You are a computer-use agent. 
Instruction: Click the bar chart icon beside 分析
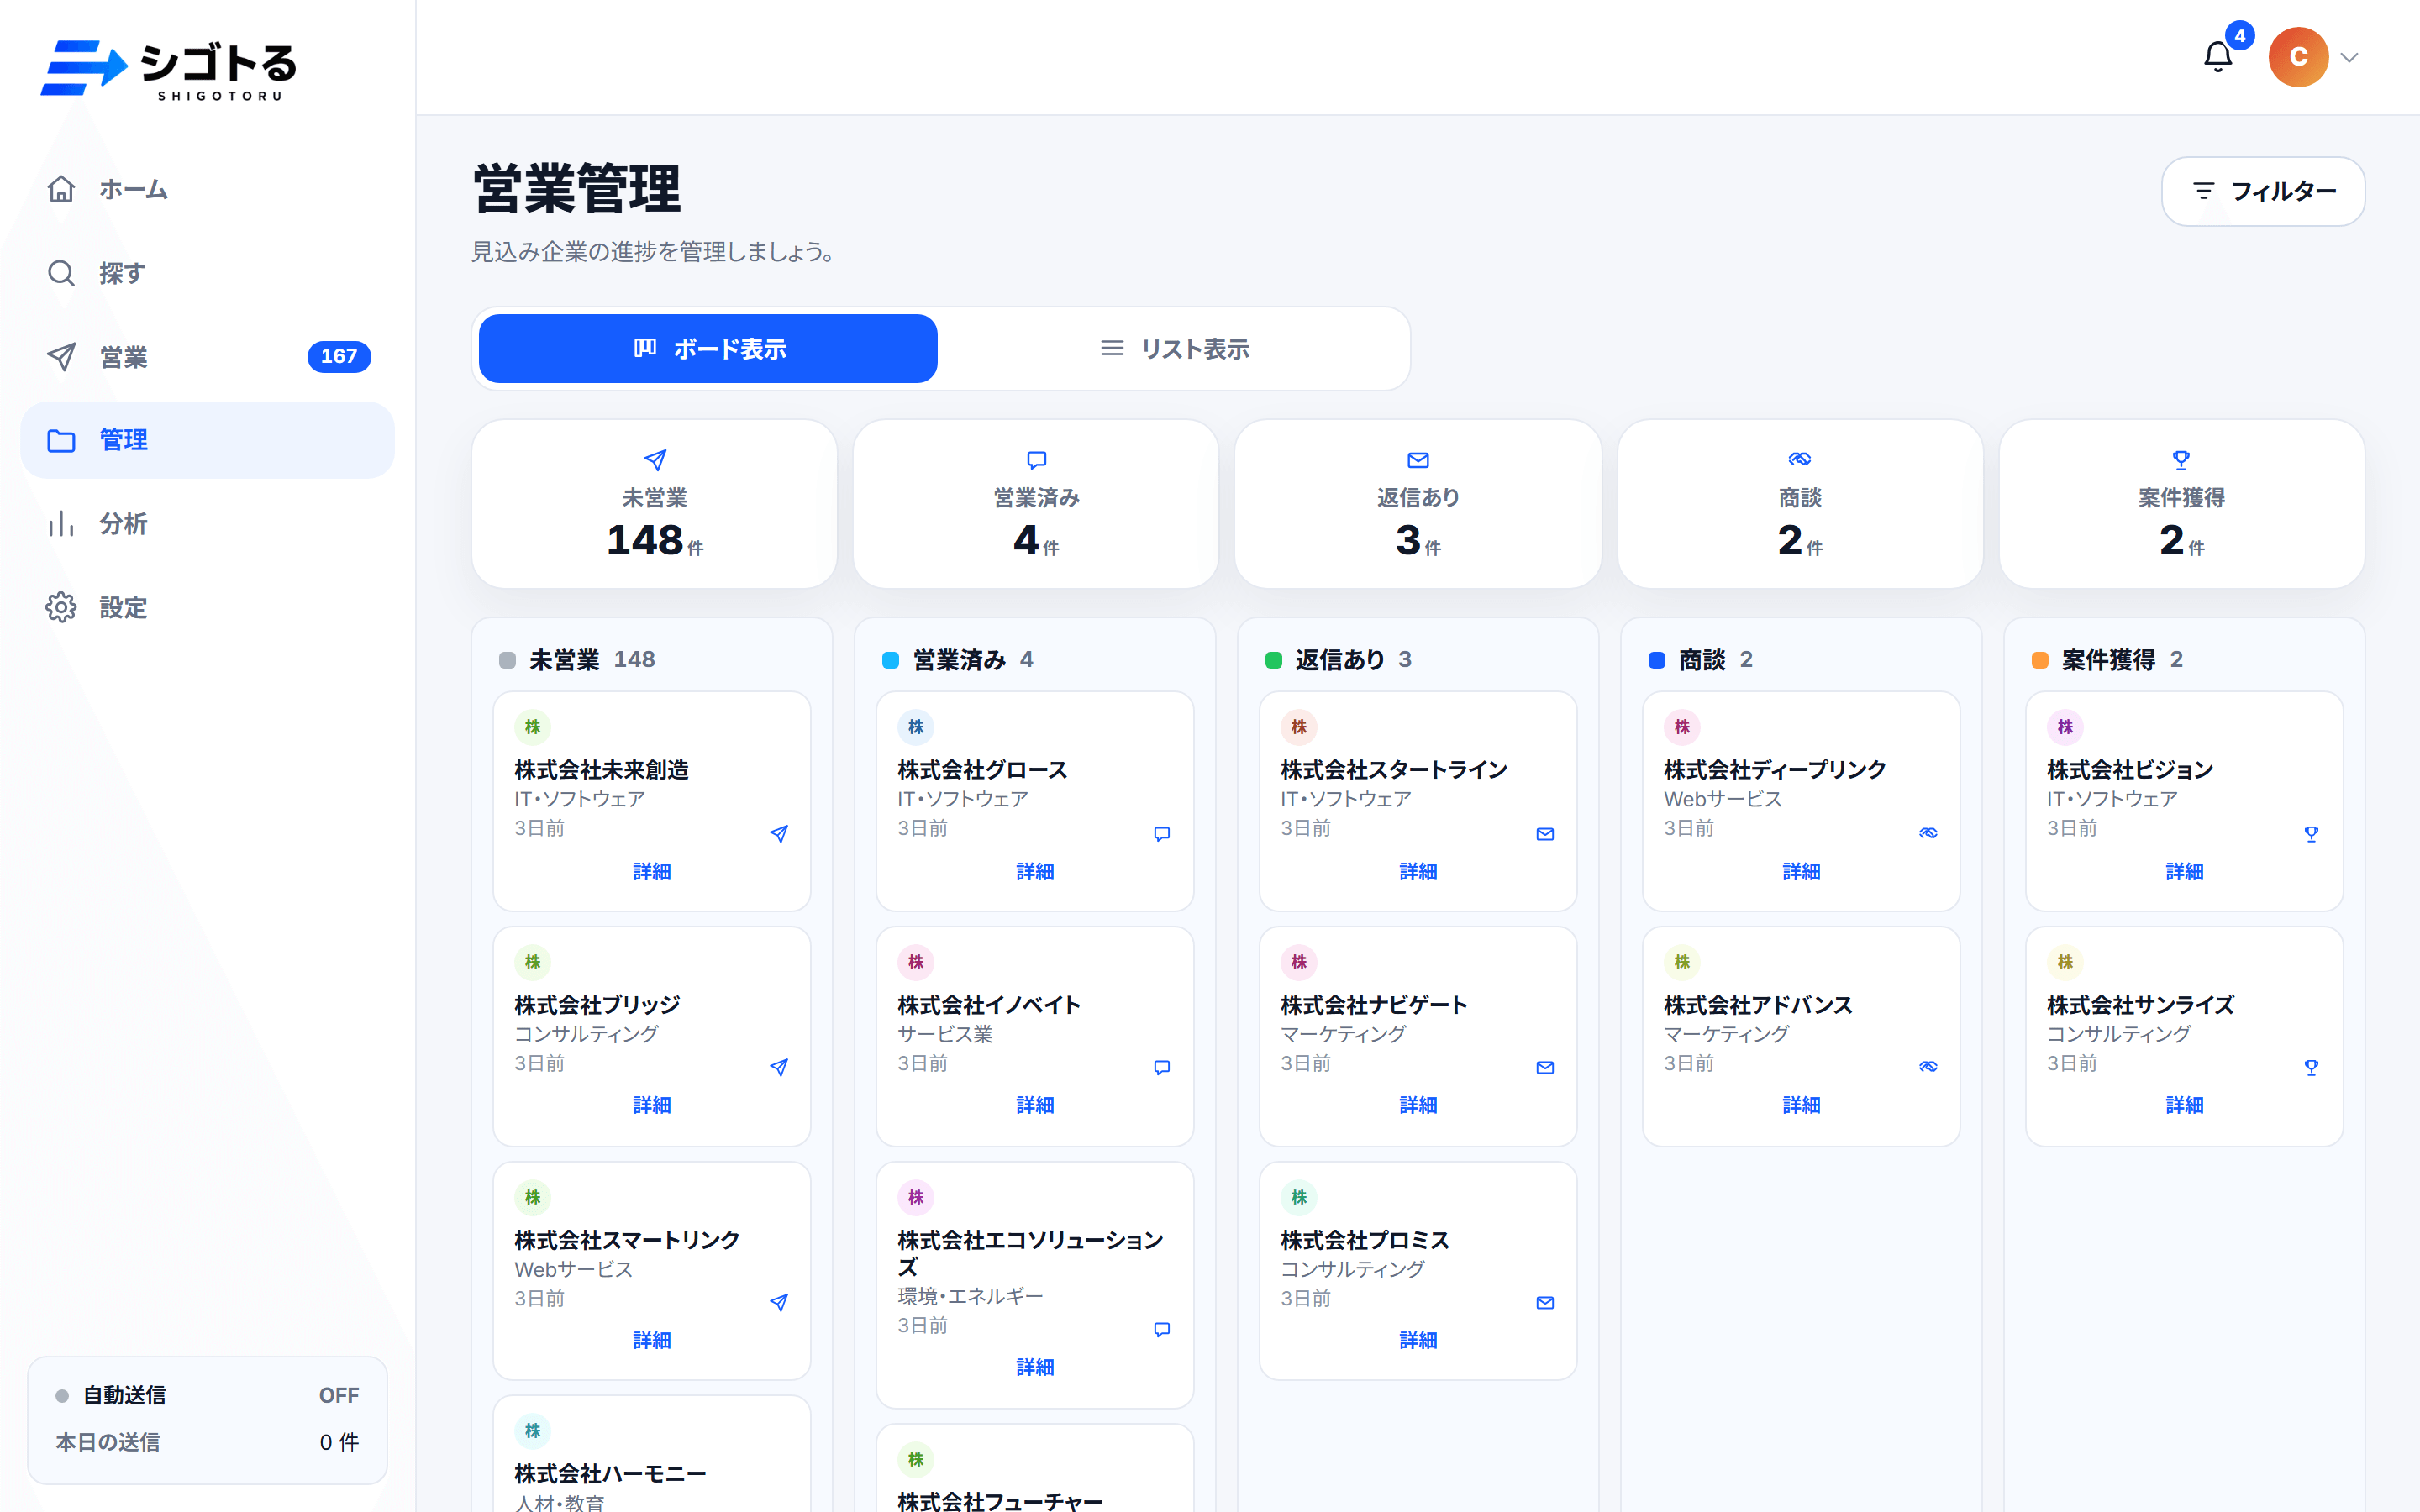pos(61,524)
